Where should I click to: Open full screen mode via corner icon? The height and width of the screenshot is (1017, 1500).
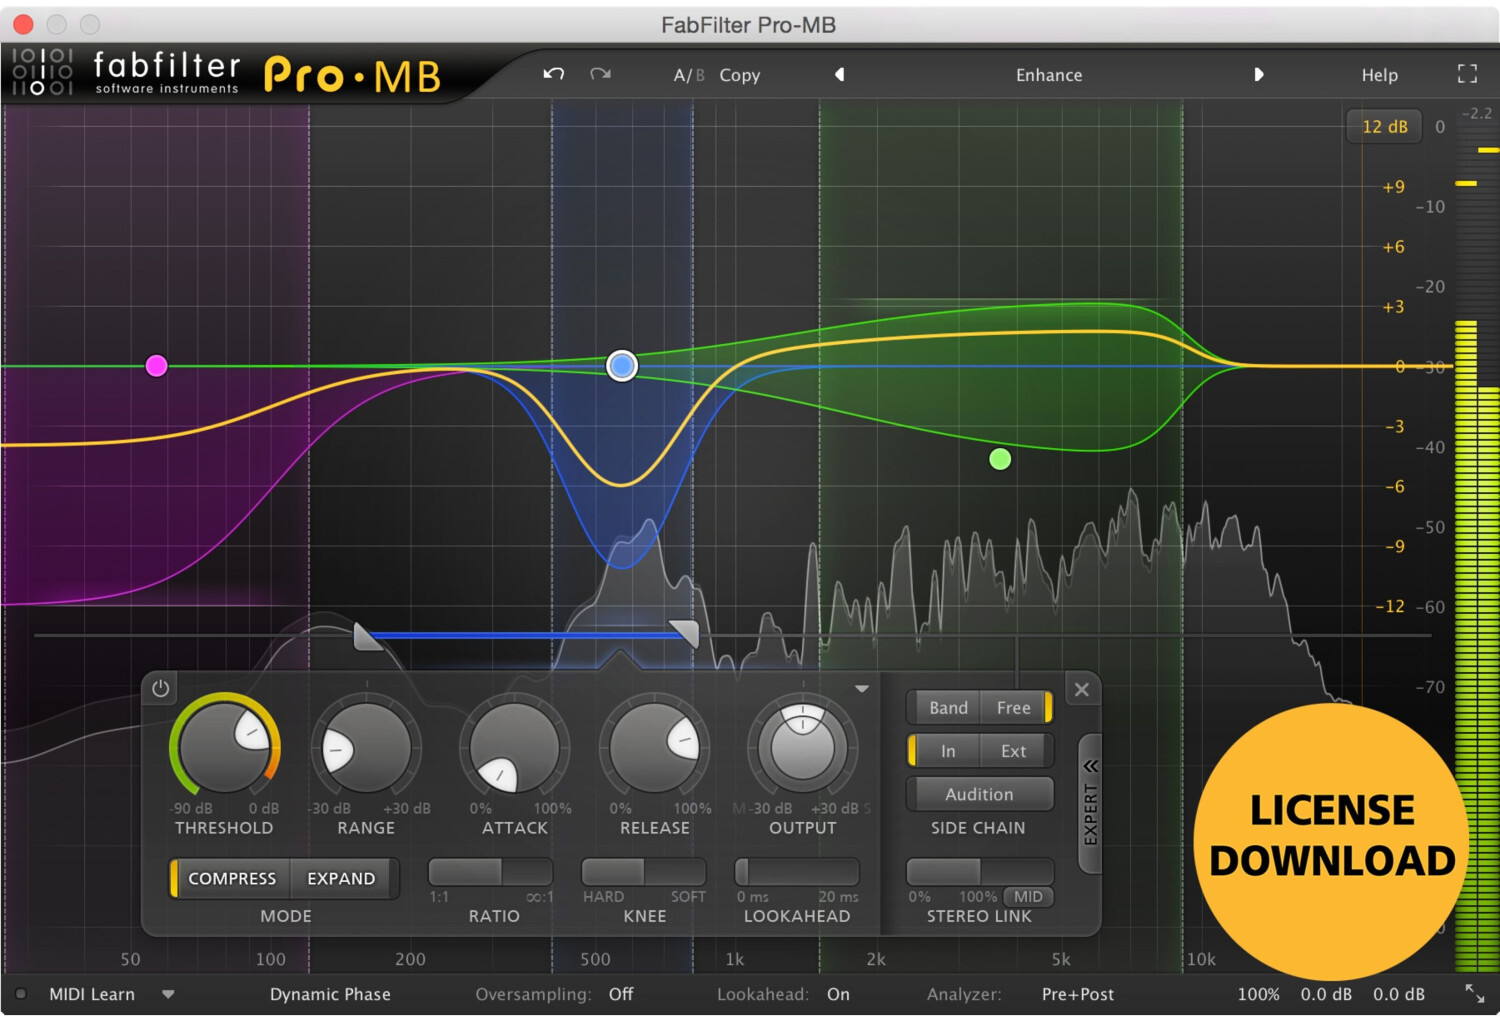pyautogui.click(x=1467, y=73)
